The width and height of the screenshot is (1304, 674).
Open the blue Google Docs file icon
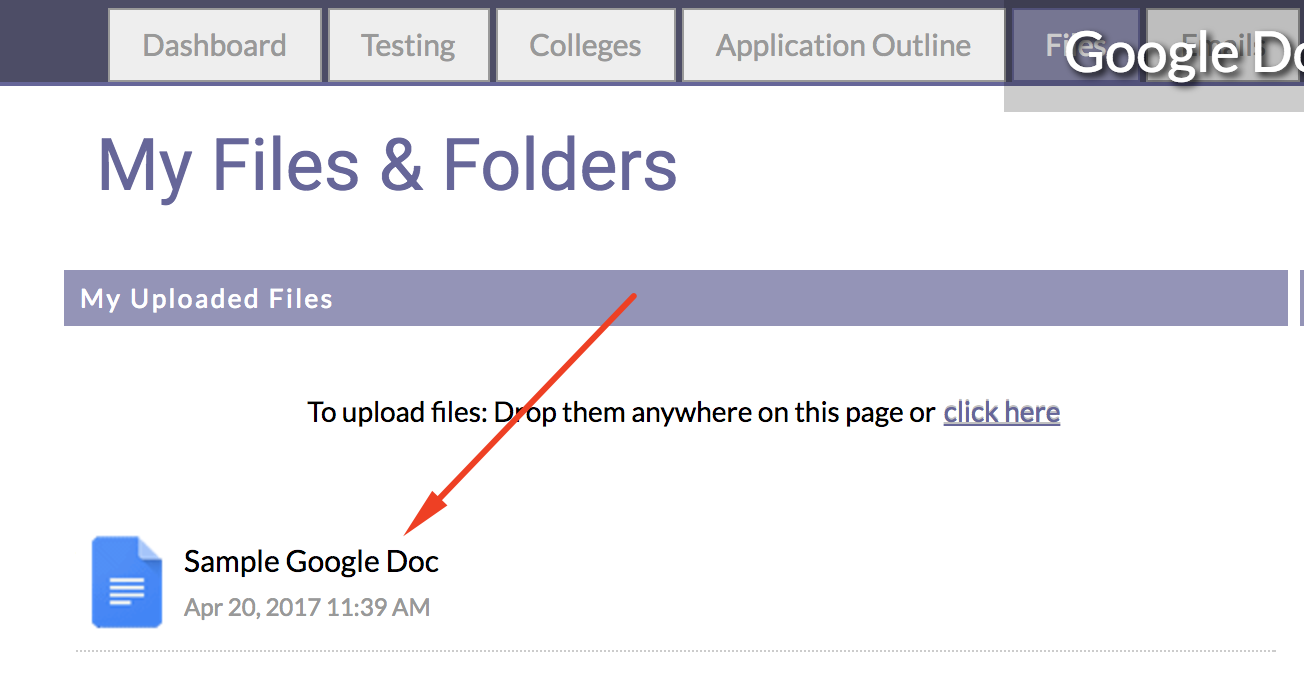coord(127,582)
